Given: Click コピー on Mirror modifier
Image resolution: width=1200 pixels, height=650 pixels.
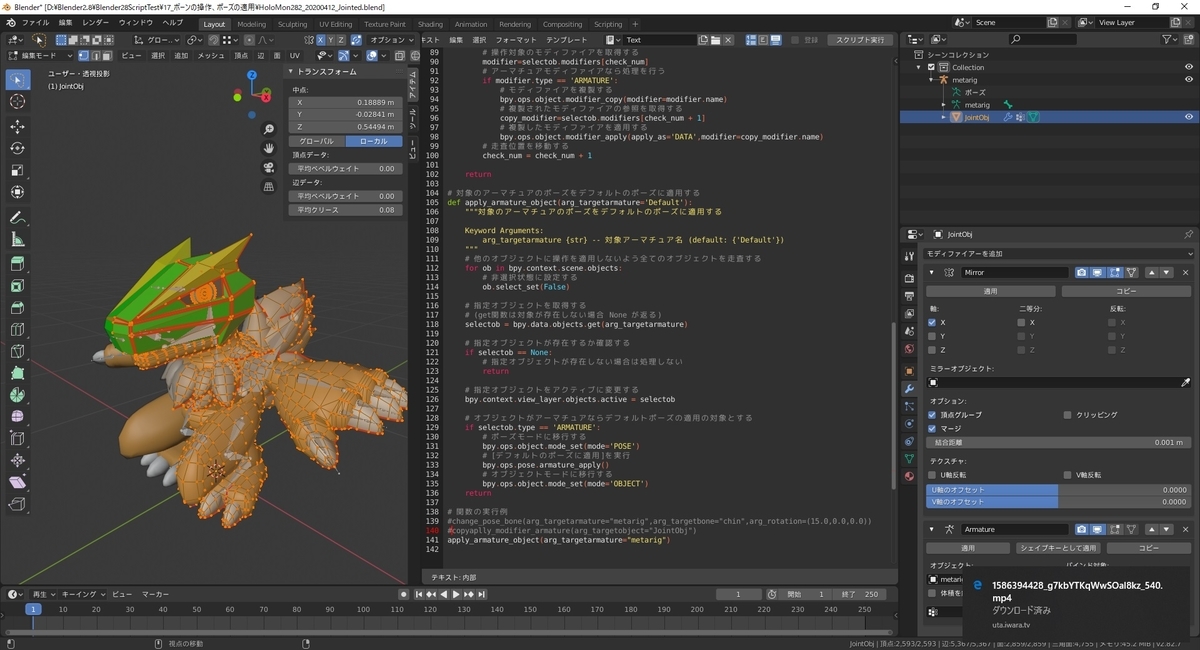Looking at the screenshot, I should pyautogui.click(x=1126, y=291).
